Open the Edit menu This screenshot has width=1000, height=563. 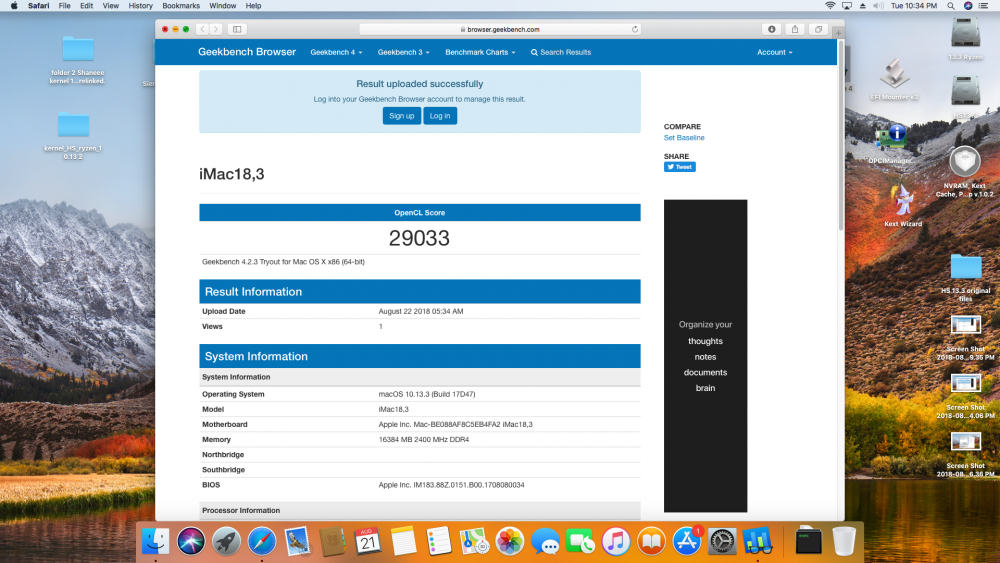click(x=87, y=6)
